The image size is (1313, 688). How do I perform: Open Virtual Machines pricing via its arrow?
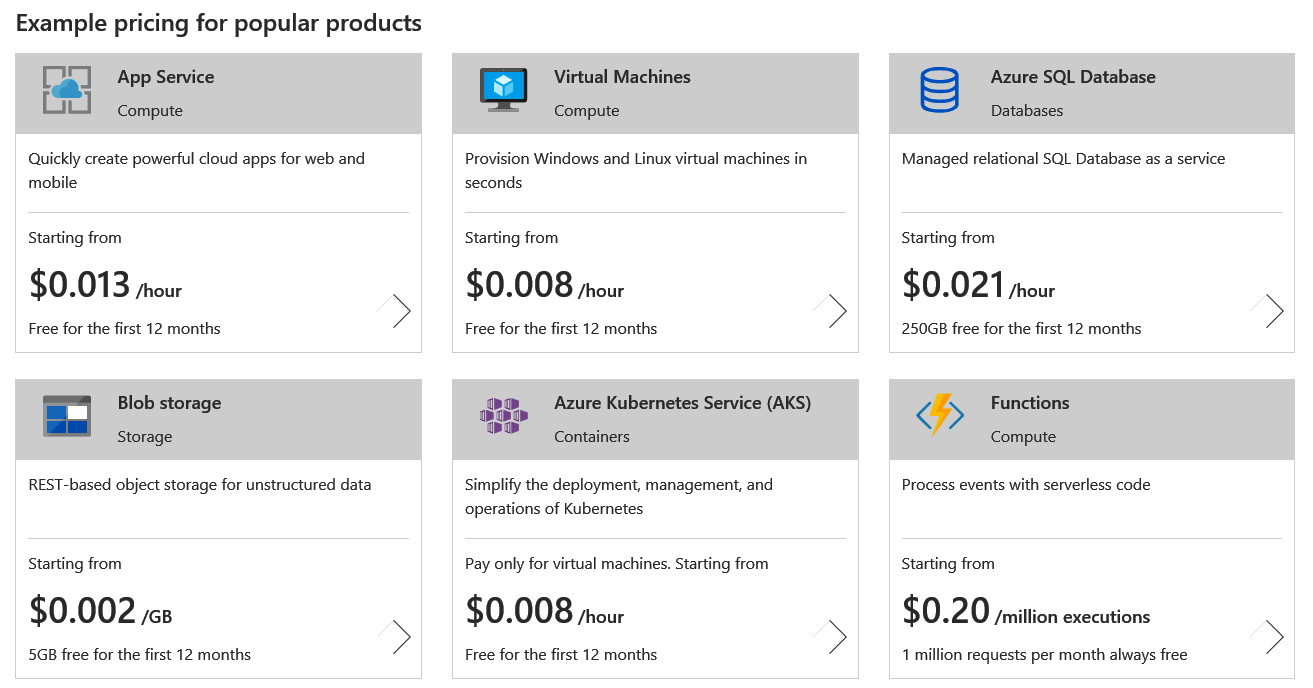click(x=830, y=311)
